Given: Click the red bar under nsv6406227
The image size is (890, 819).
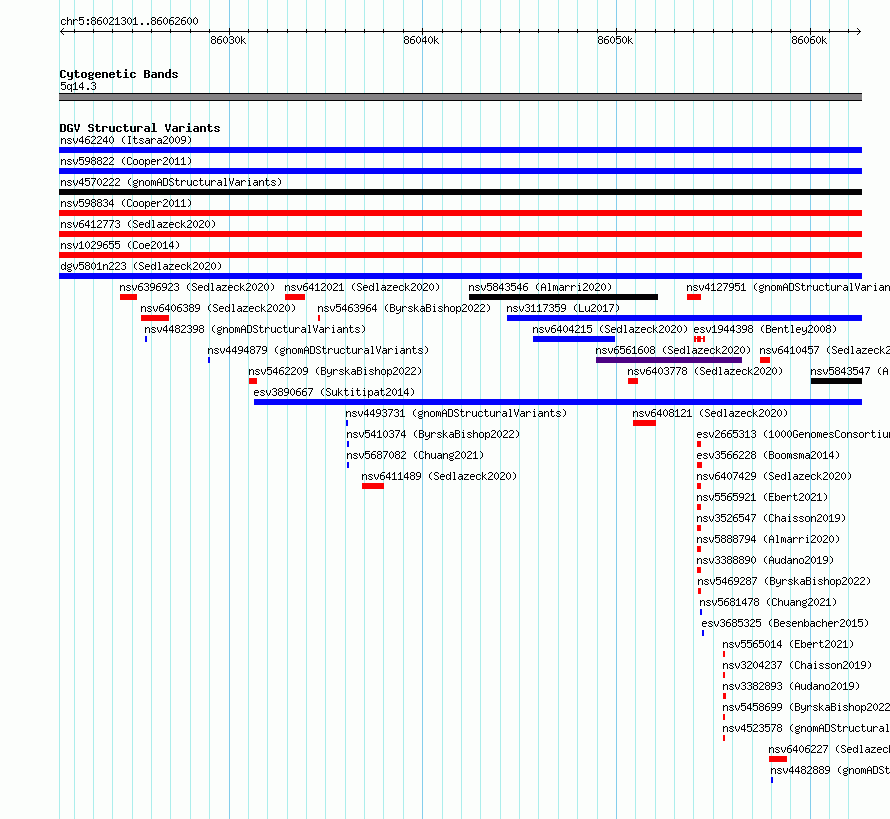Looking at the screenshot, I should (778, 759).
